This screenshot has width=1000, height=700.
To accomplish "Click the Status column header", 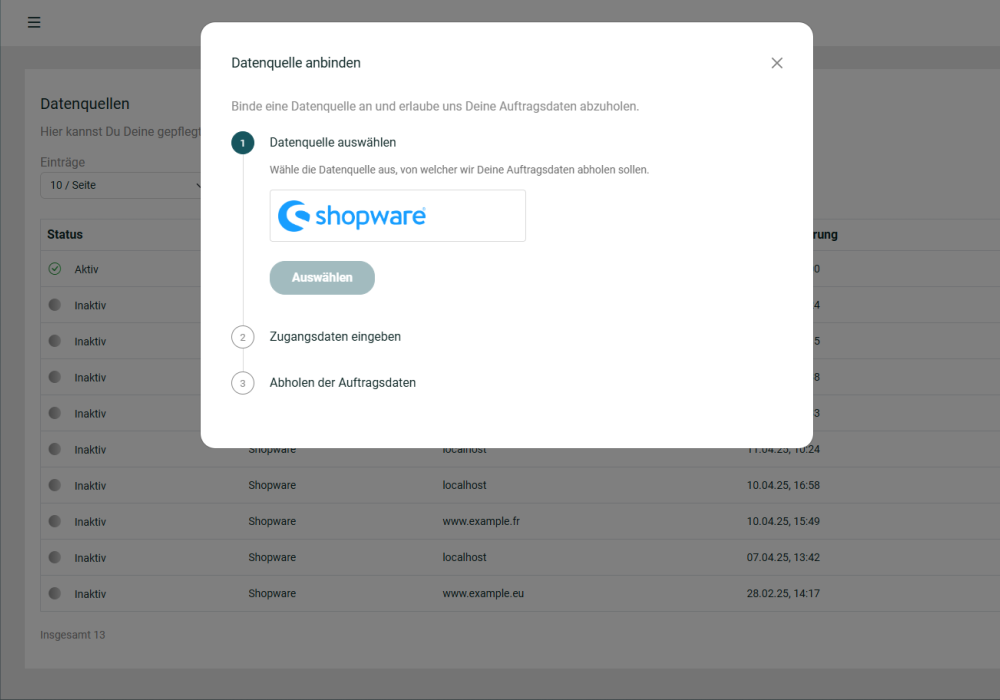I will [x=65, y=234].
